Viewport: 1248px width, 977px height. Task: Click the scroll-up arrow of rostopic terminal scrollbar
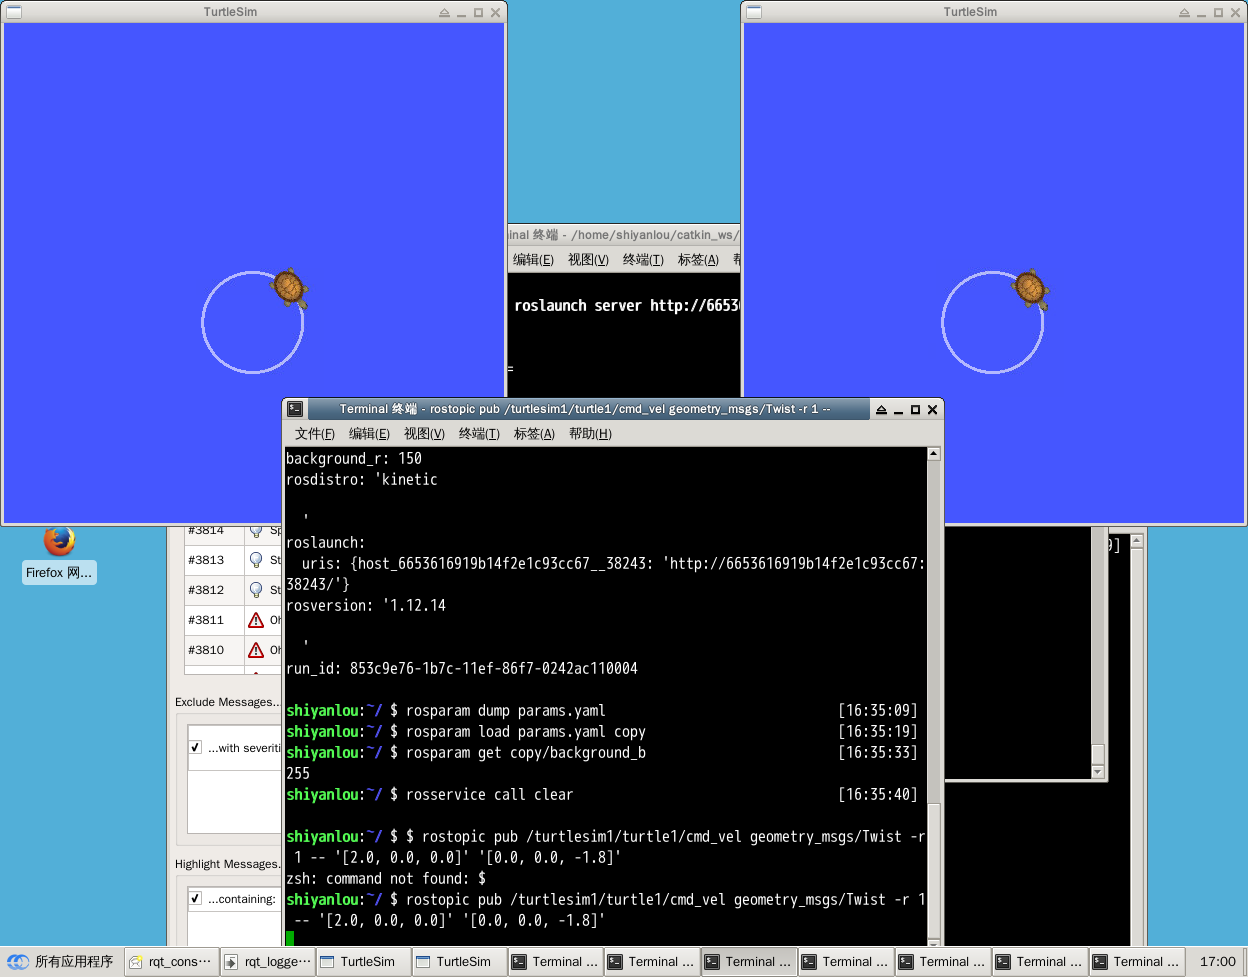click(934, 454)
